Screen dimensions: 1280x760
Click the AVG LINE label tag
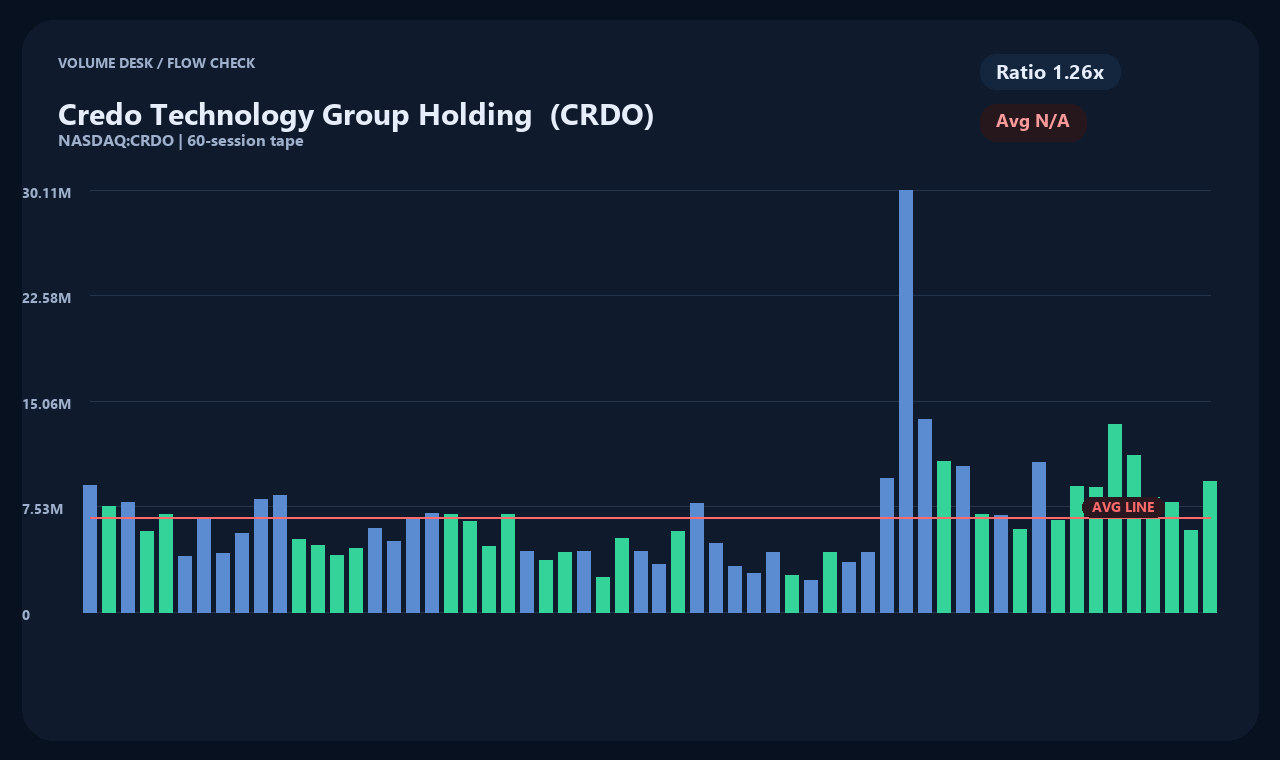[x=1123, y=507]
